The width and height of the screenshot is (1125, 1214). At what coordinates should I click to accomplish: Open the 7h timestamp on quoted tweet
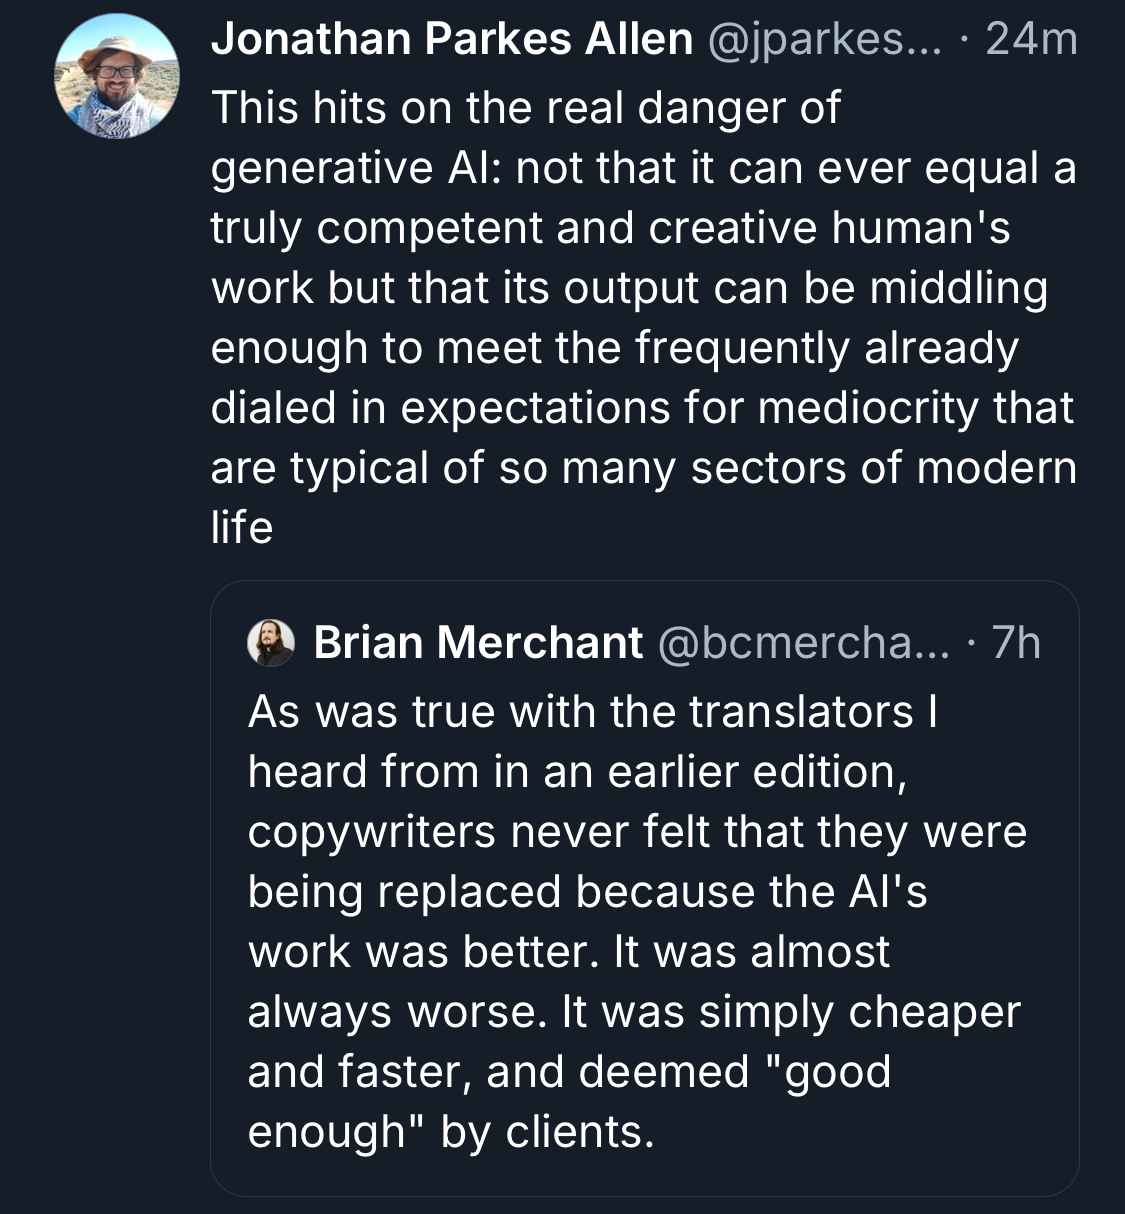pos(1015,642)
